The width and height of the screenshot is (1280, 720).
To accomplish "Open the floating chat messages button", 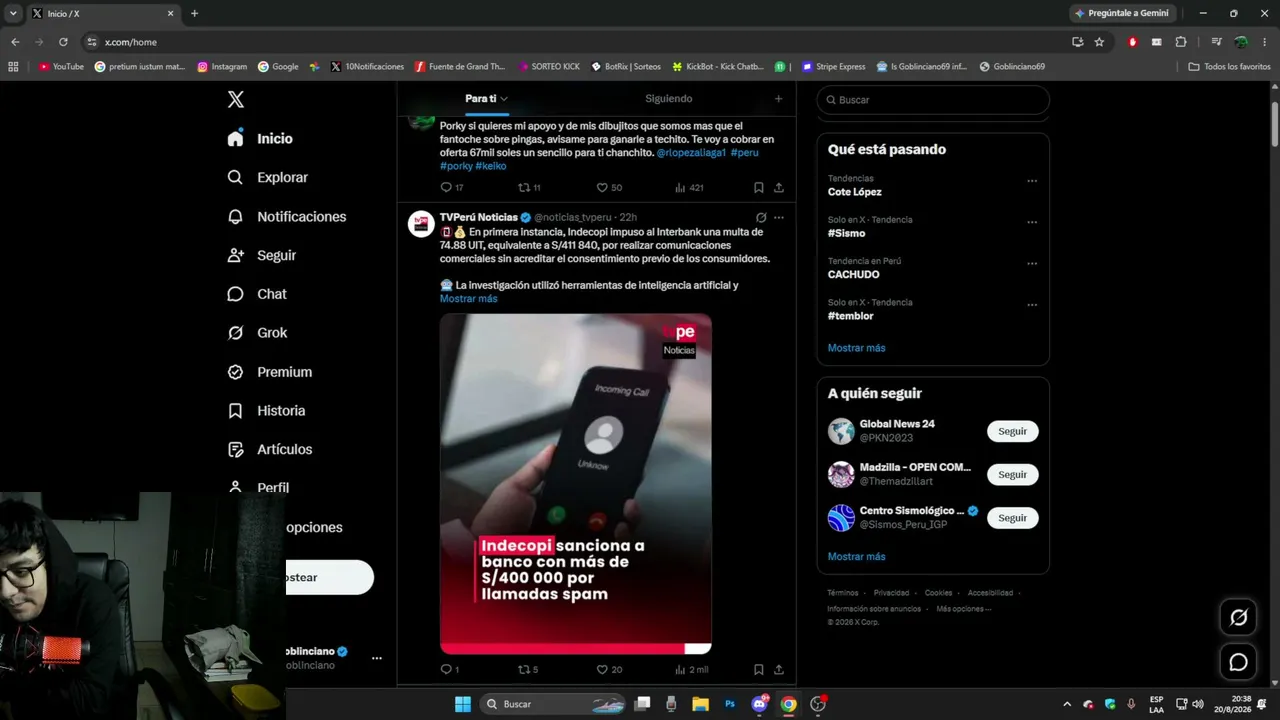I will click(x=1238, y=662).
